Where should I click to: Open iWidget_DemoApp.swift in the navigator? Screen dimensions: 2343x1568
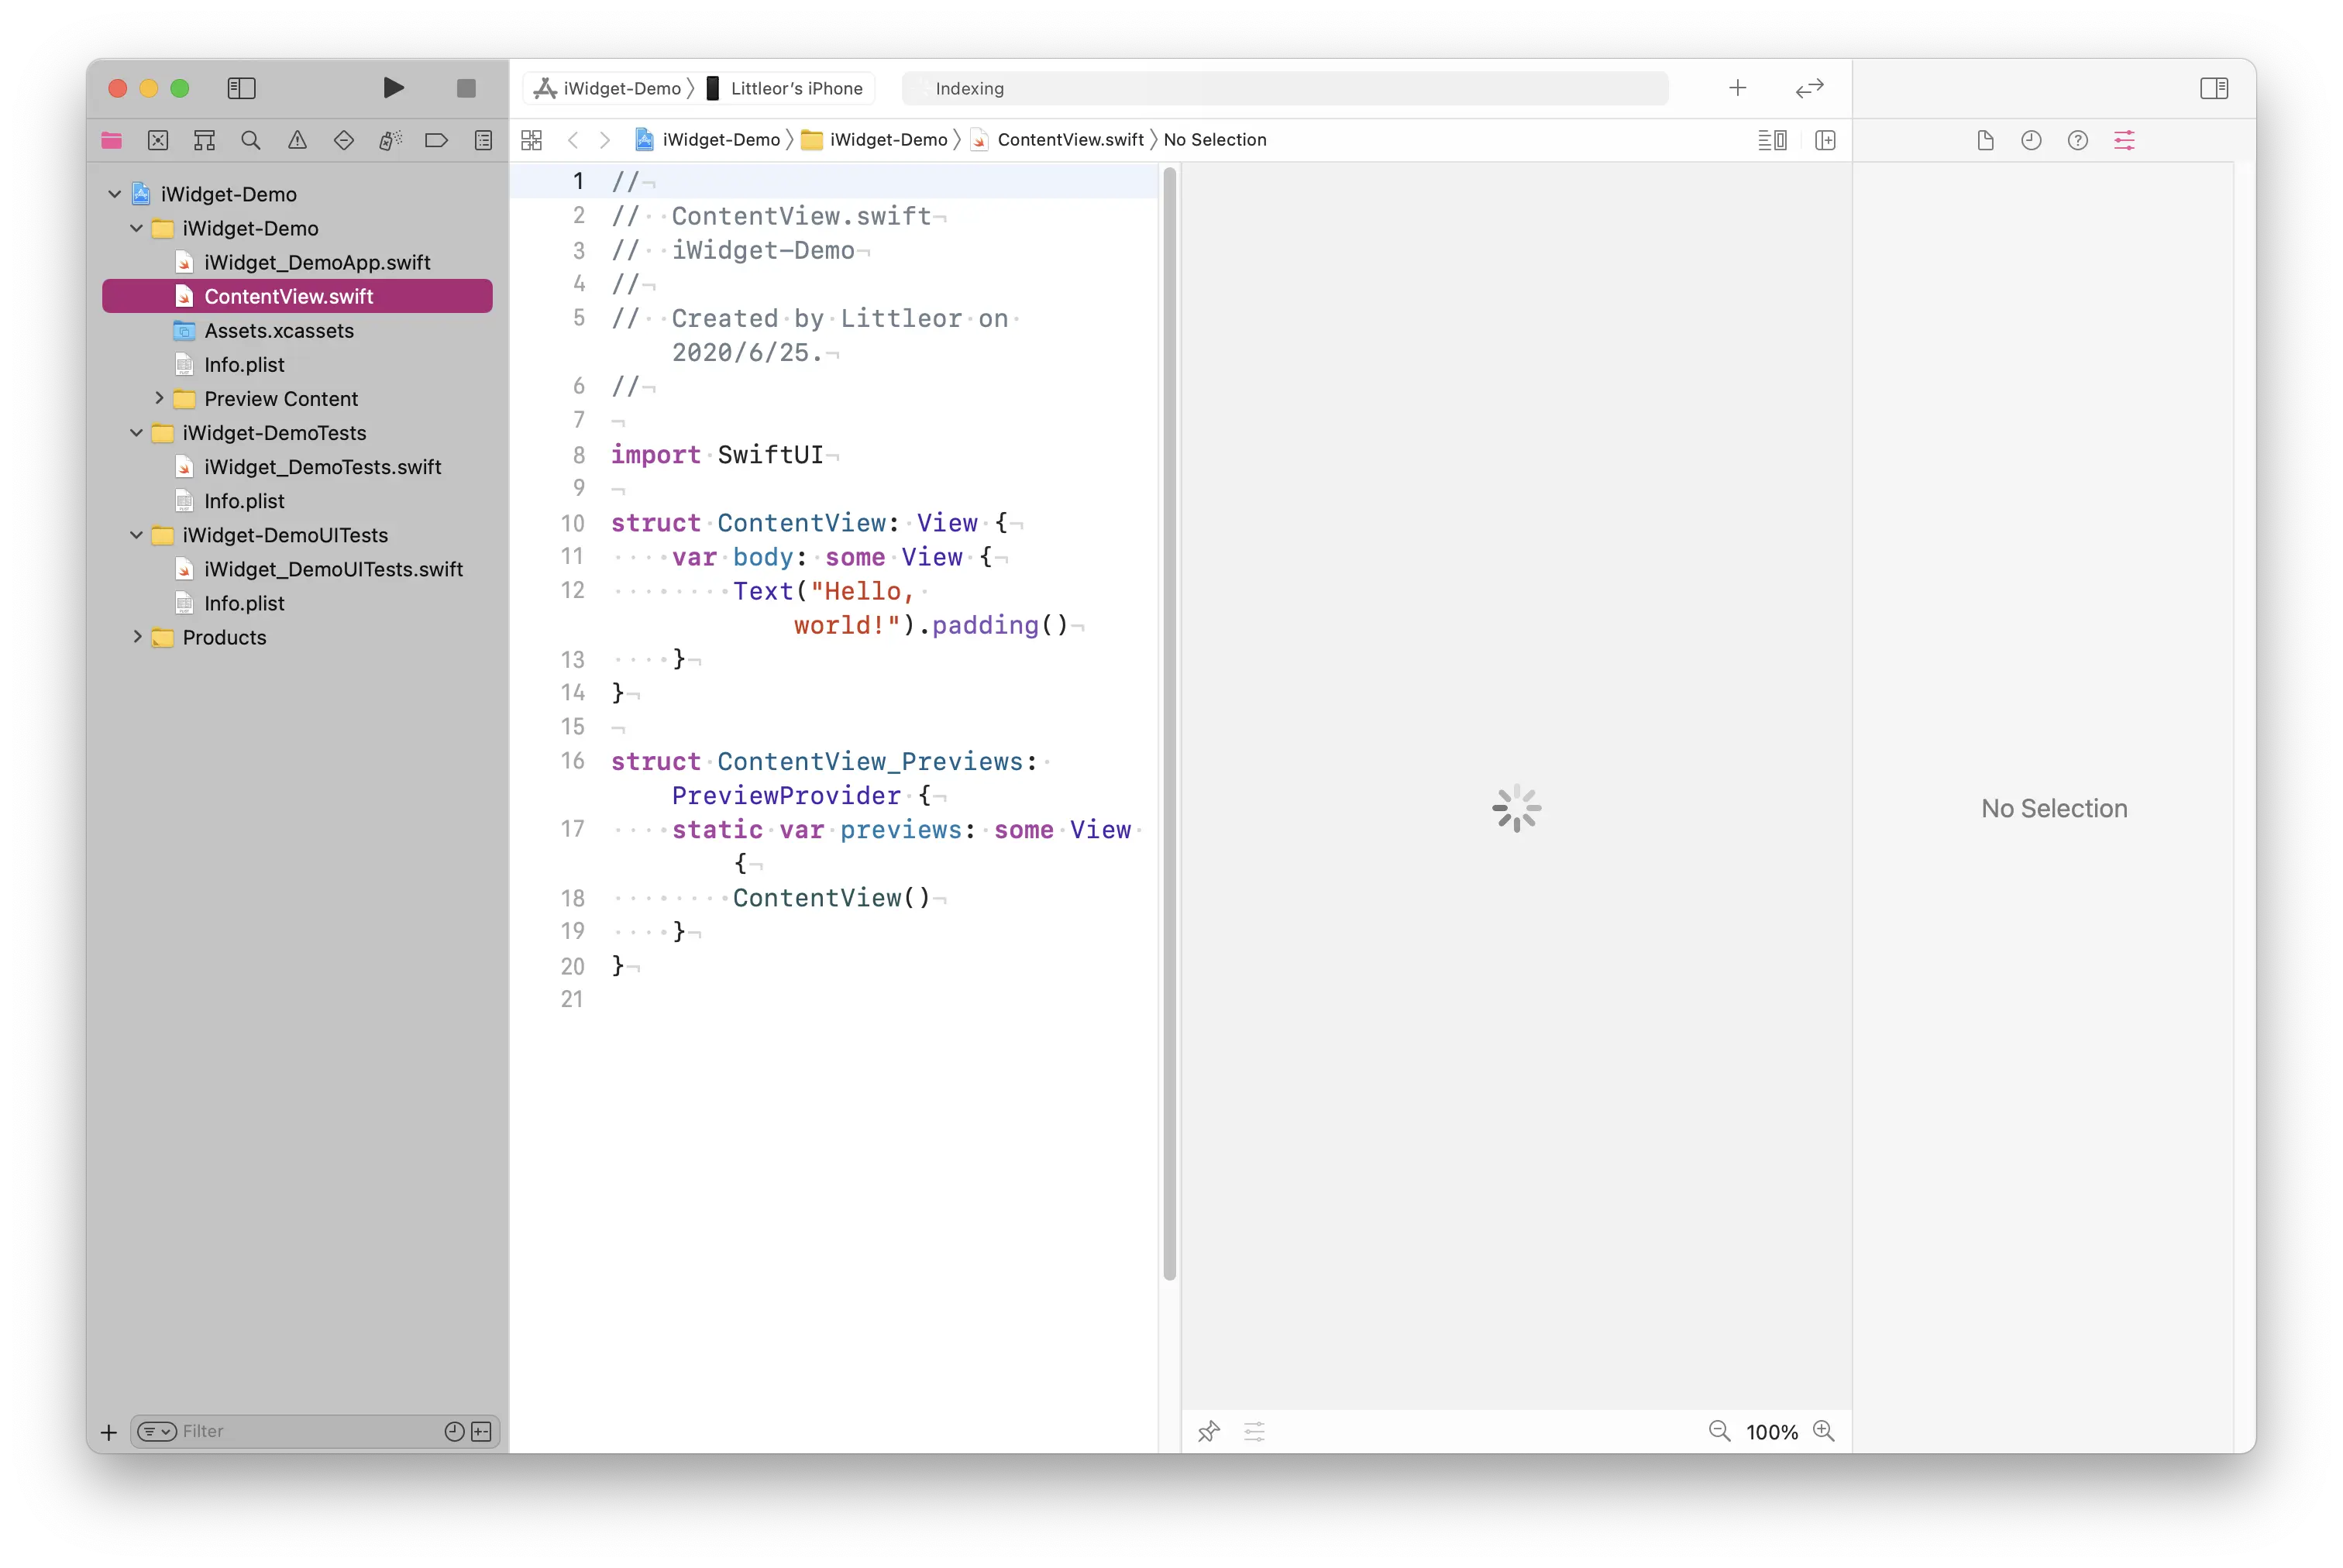pos(316,262)
